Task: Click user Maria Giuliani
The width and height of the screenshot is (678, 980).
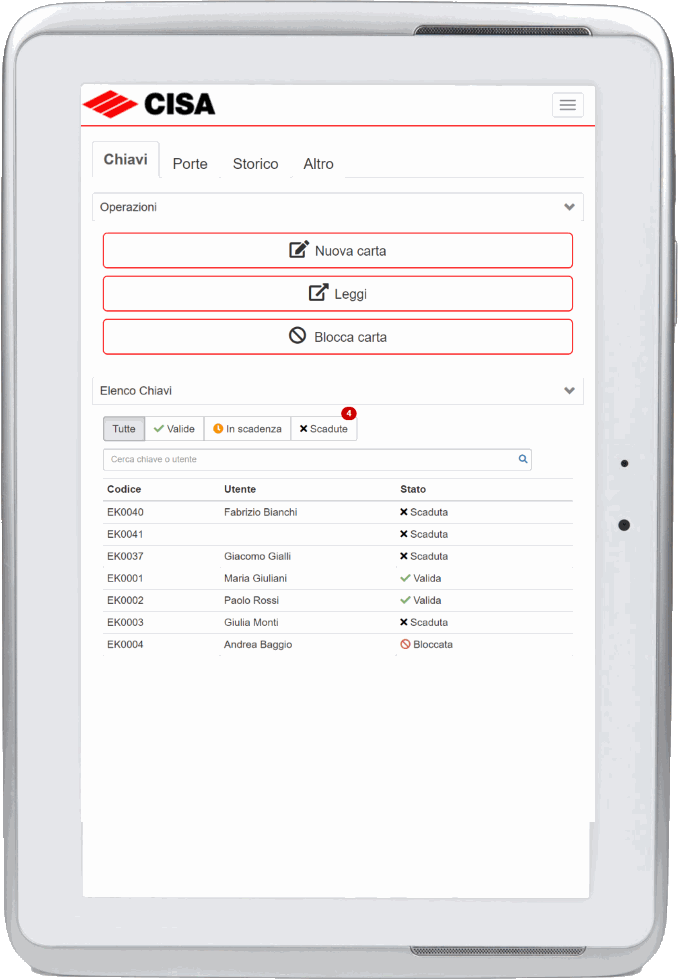Action: tap(256, 578)
